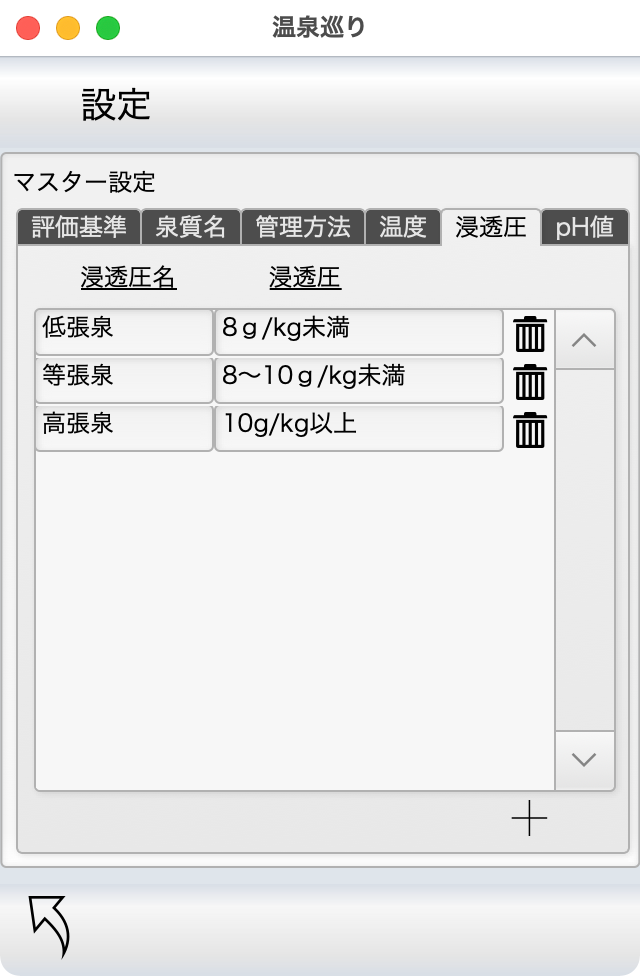Click the 8g/kg未満 pressure field
This screenshot has height=976, width=640.
tap(359, 332)
